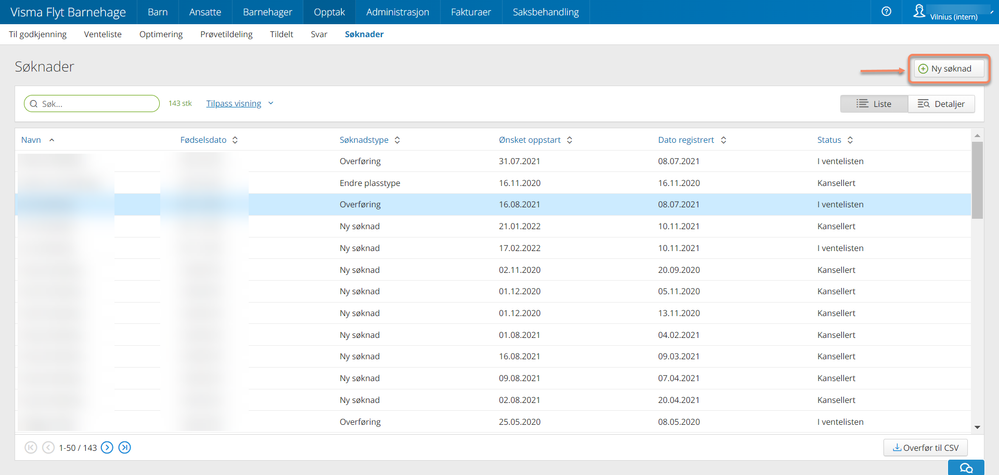999x475 pixels.
Task: Click the 04.02.2021 registered date cell
Action: (679, 335)
